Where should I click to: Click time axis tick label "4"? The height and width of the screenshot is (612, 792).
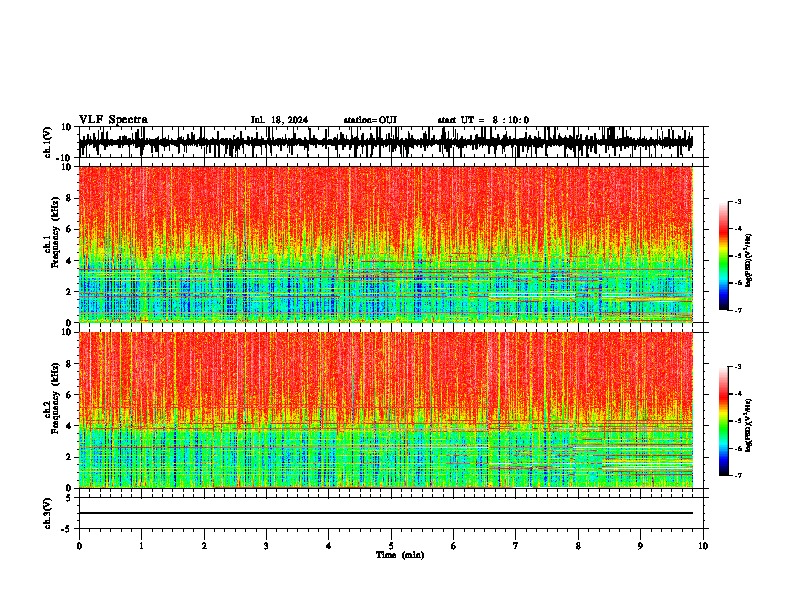tap(329, 546)
